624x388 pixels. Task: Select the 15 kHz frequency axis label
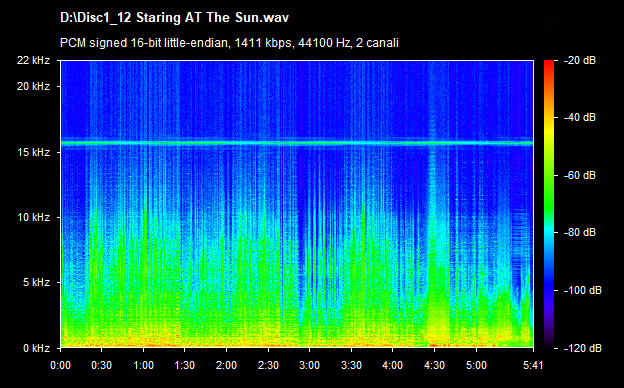[x=33, y=152]
